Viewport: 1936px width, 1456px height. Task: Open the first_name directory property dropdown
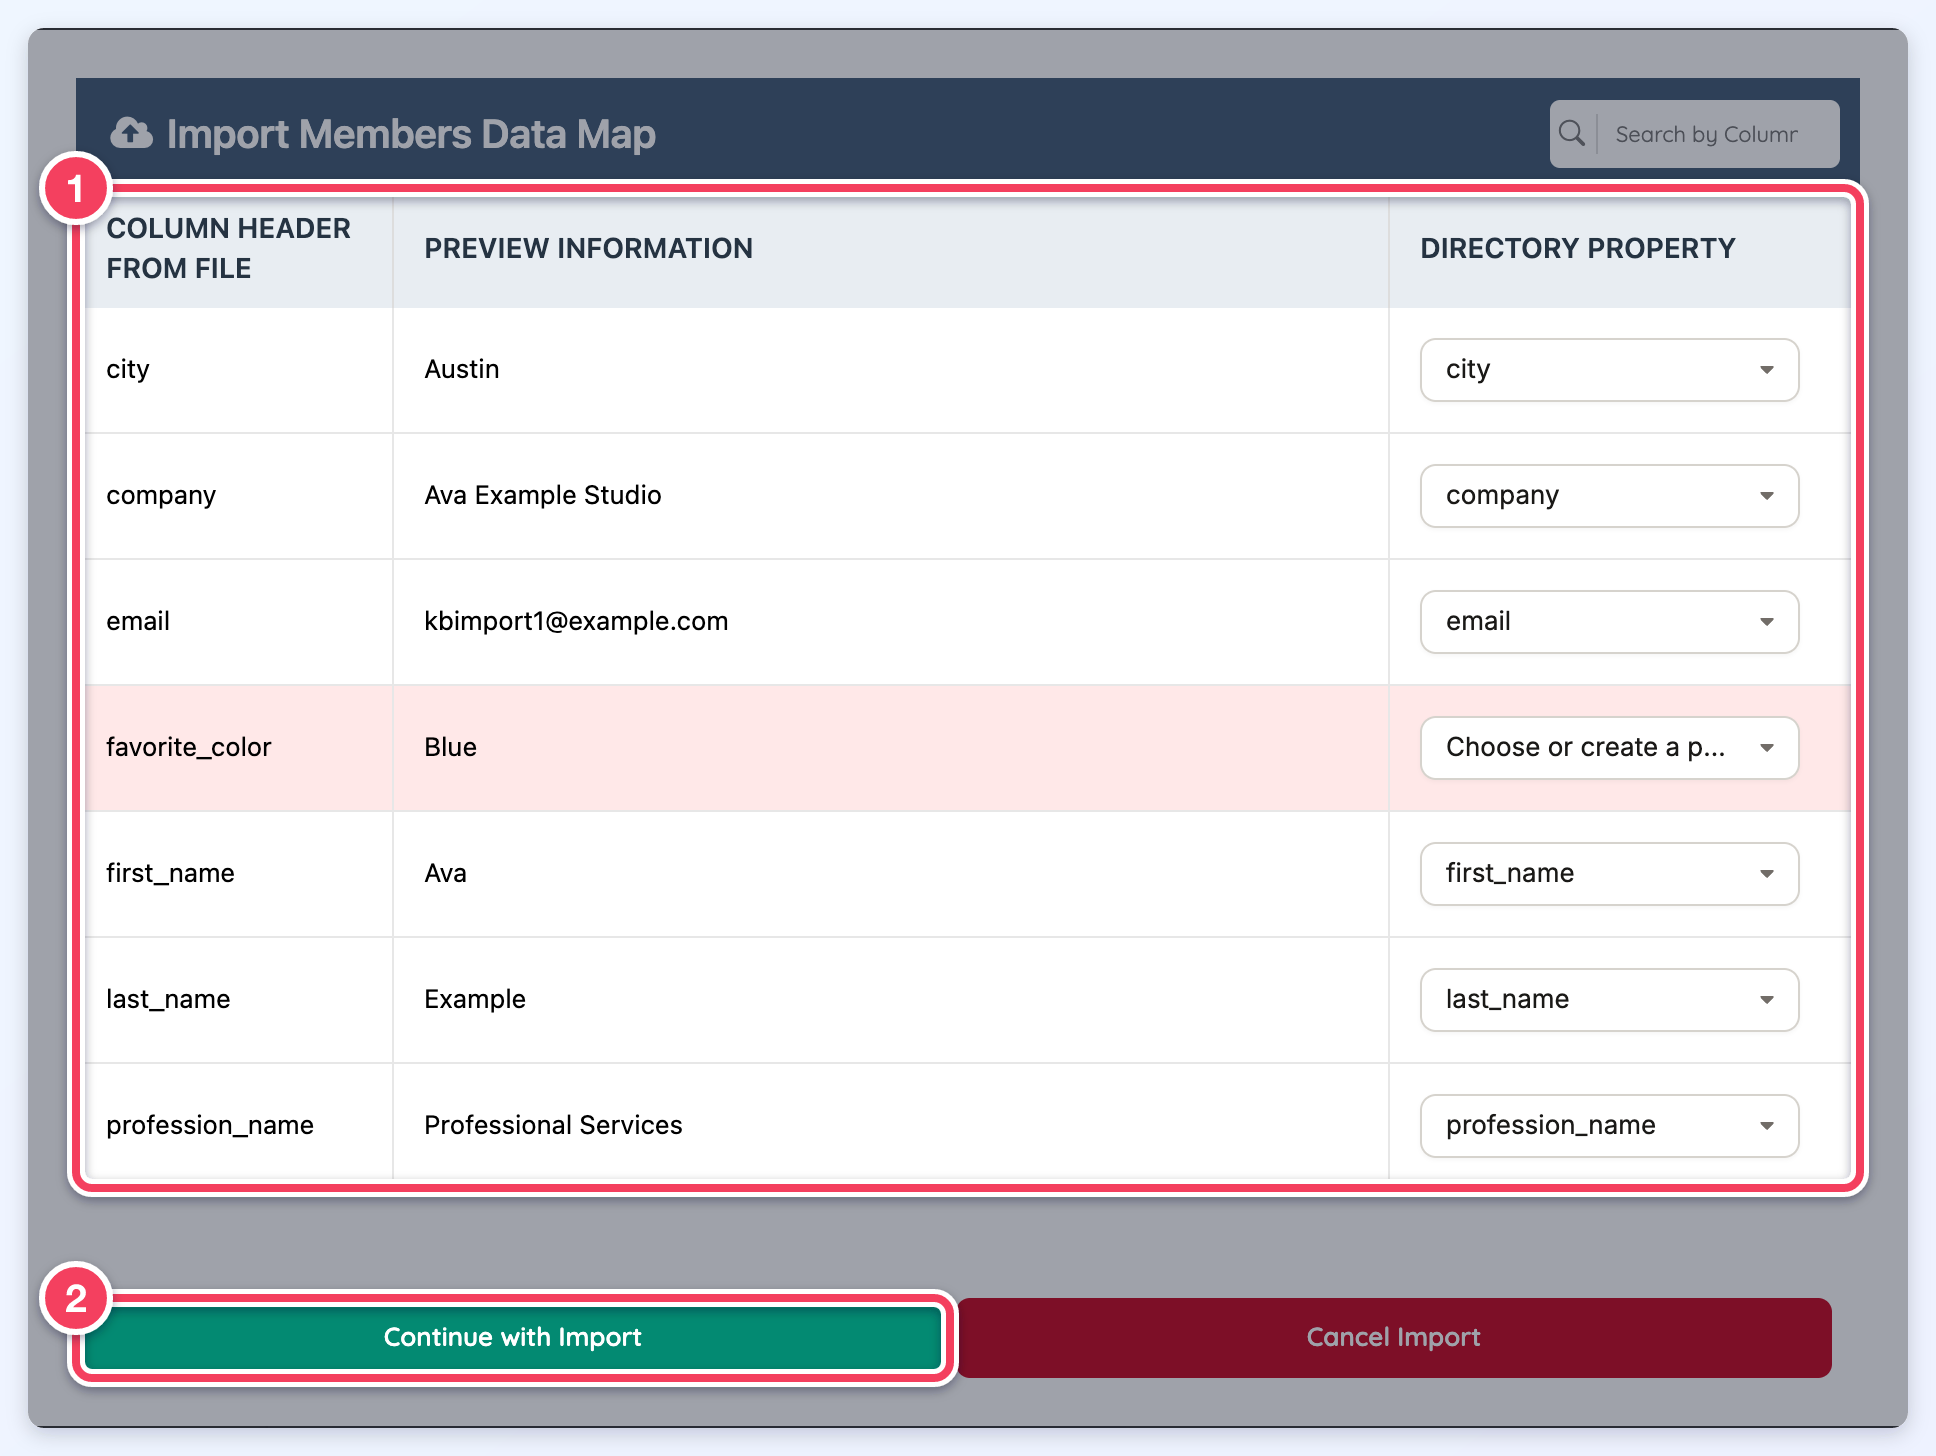(1609, 874)
